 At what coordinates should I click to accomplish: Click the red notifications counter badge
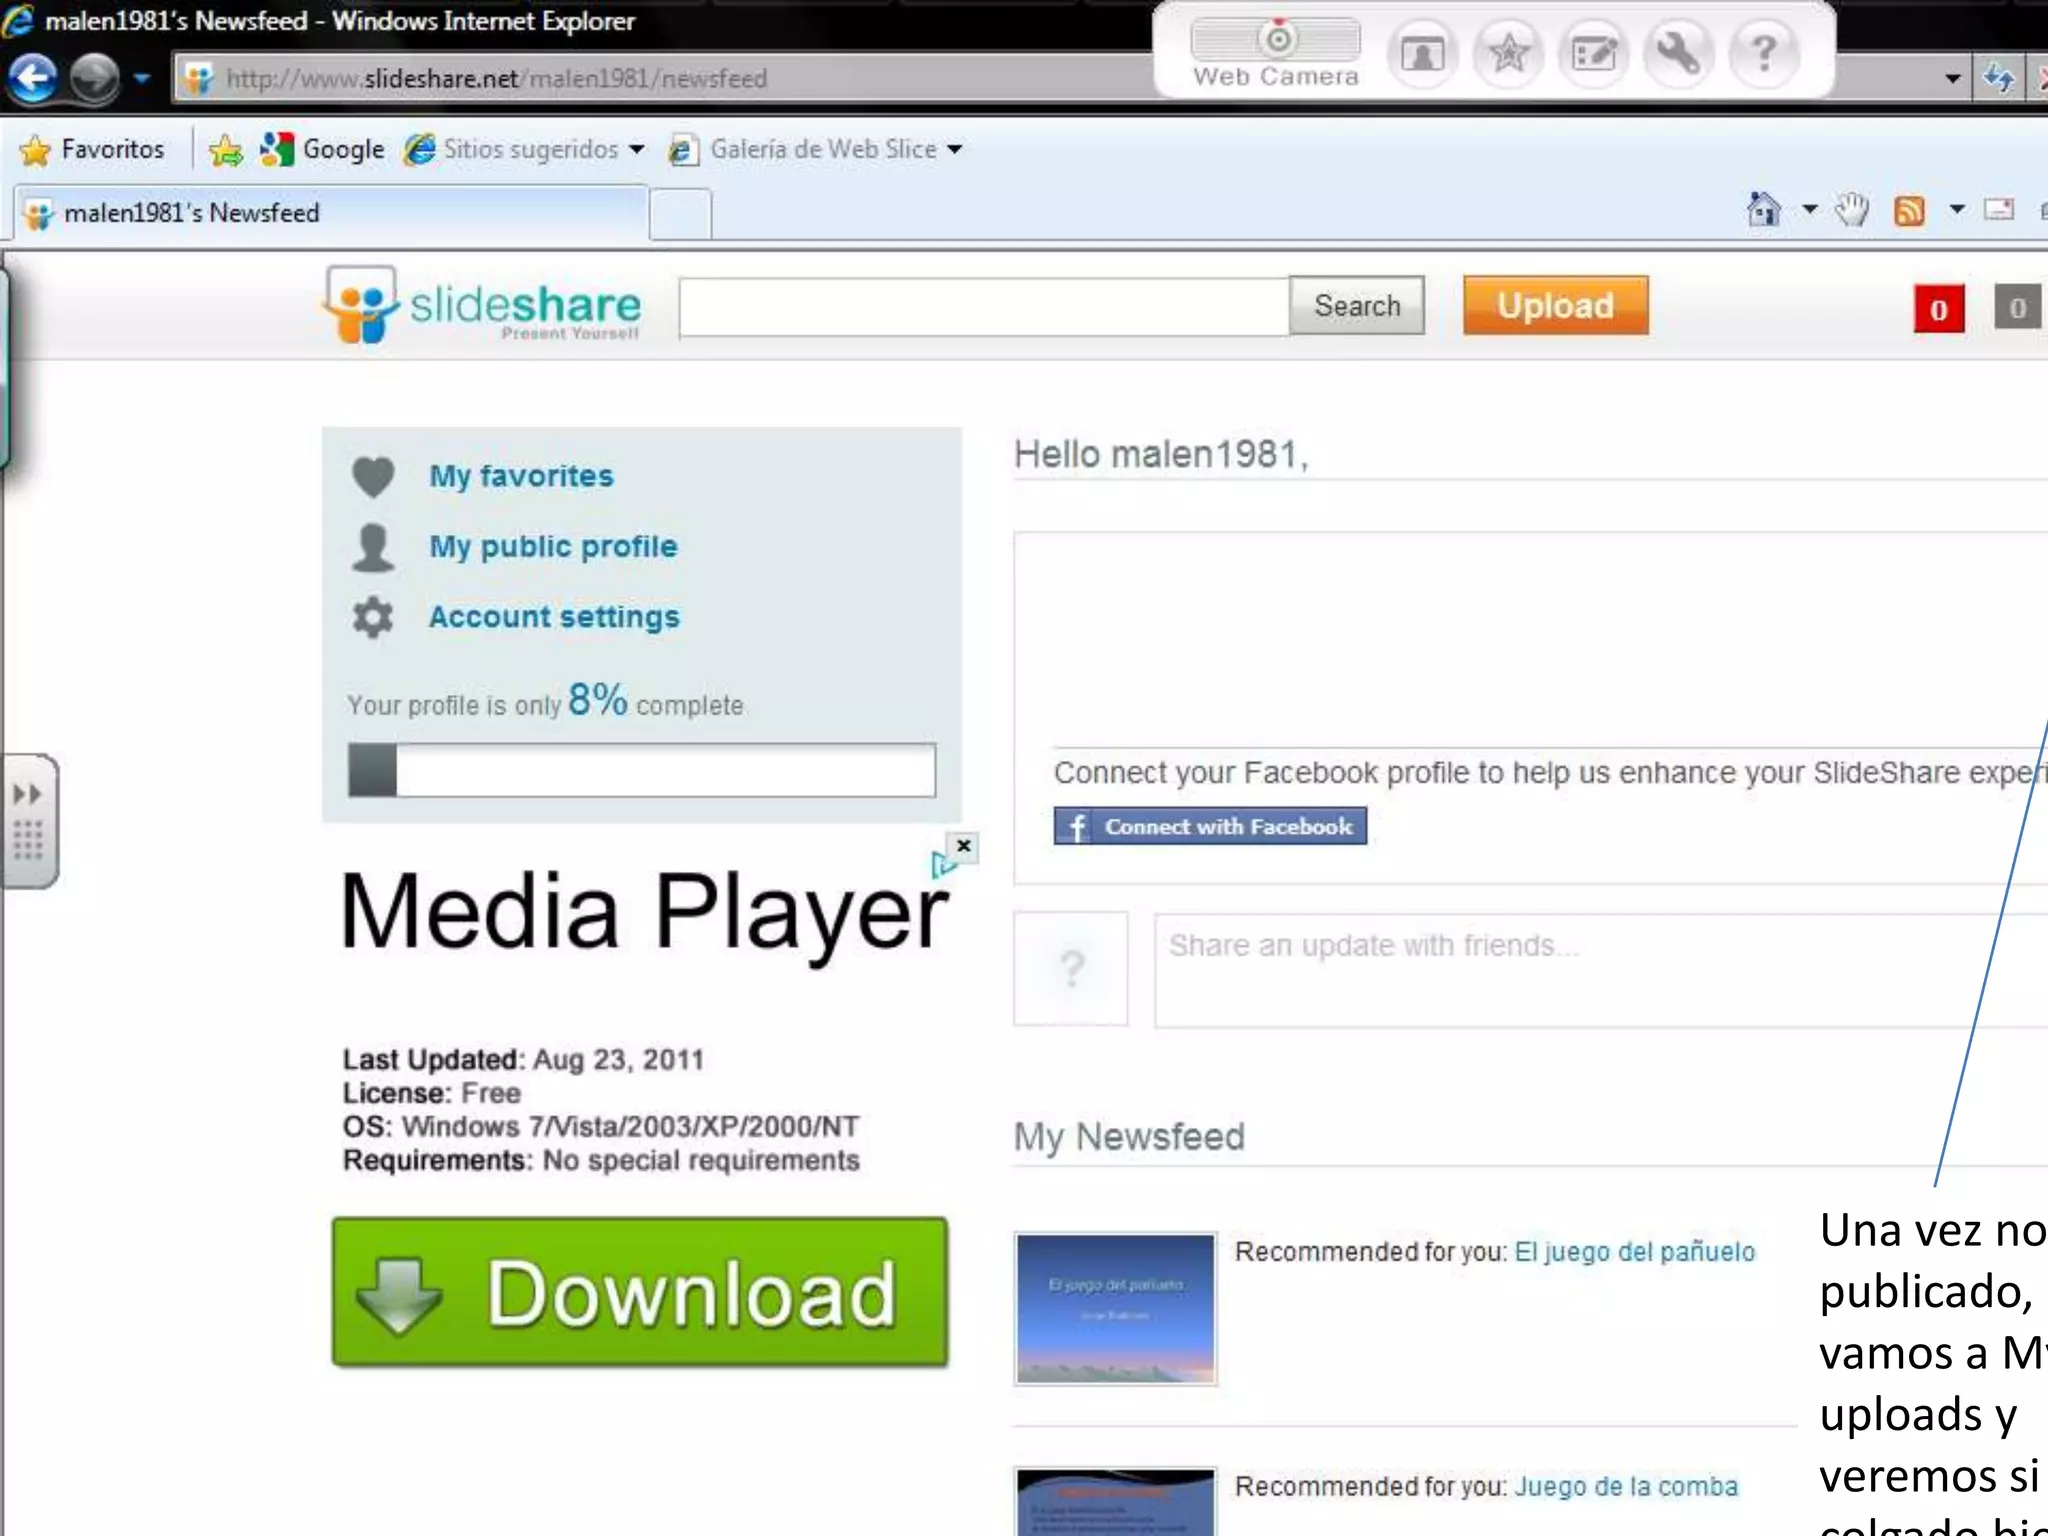click(x=1938, y=310)
